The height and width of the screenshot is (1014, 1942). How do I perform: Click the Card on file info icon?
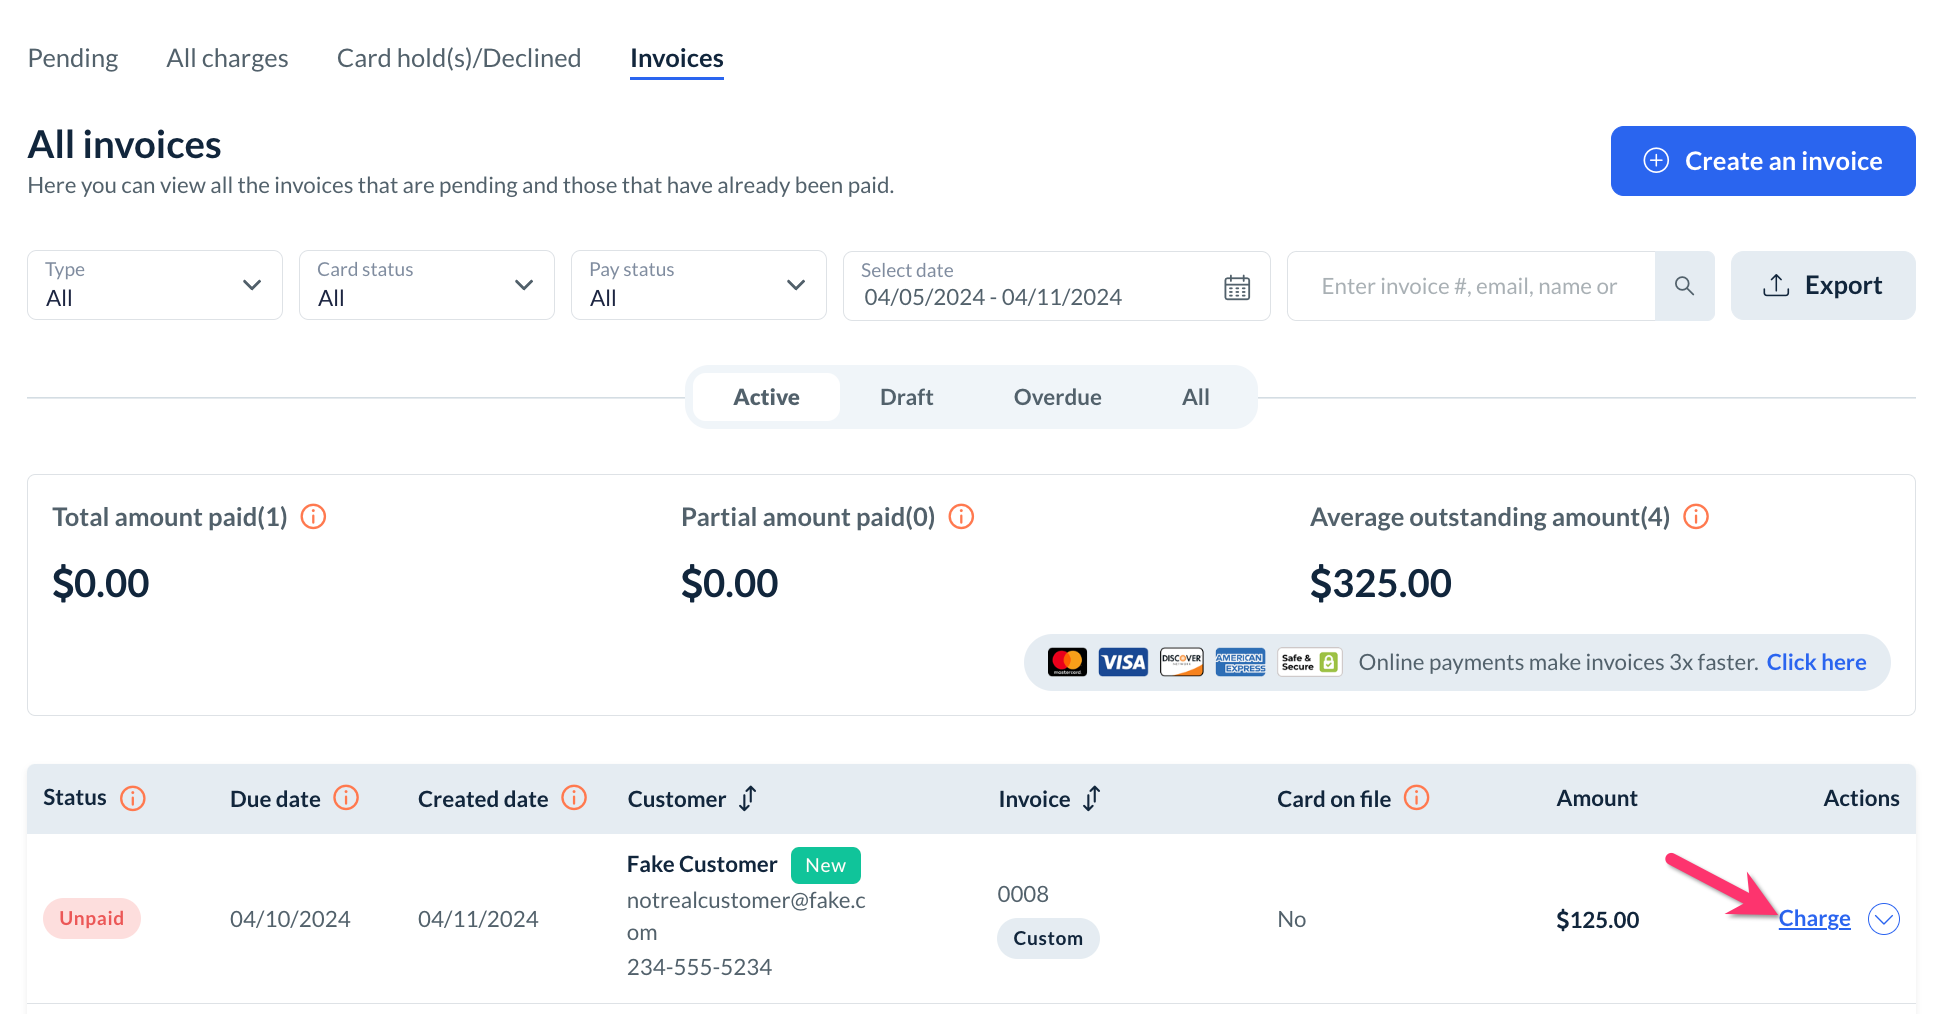[1417, 798]
